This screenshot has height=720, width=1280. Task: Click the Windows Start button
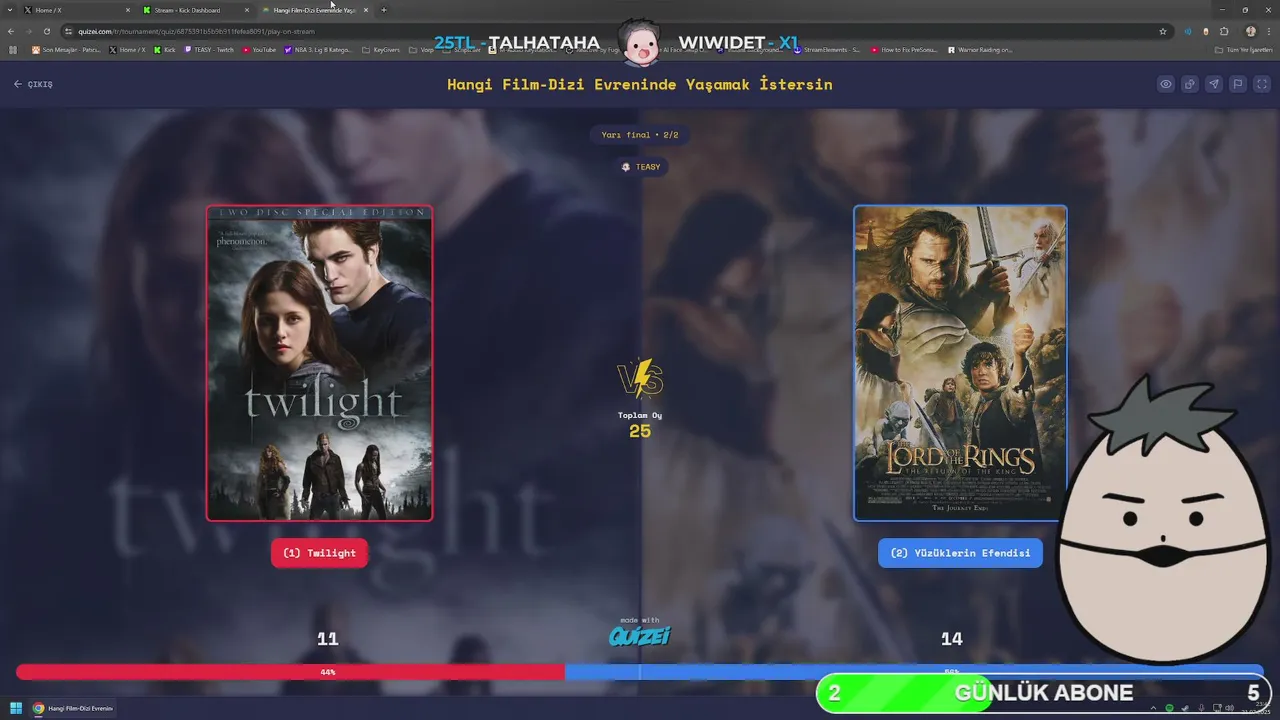pyautogui.click(x=16, y=708)
